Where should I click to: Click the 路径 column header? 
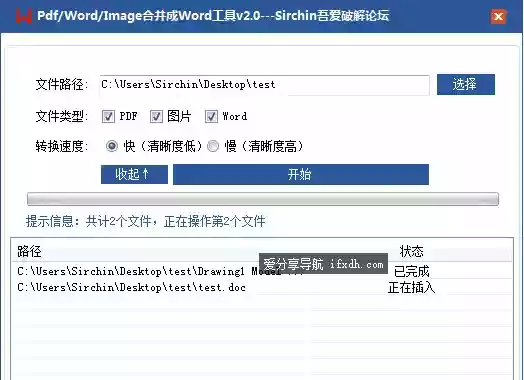tap(29, 251)
